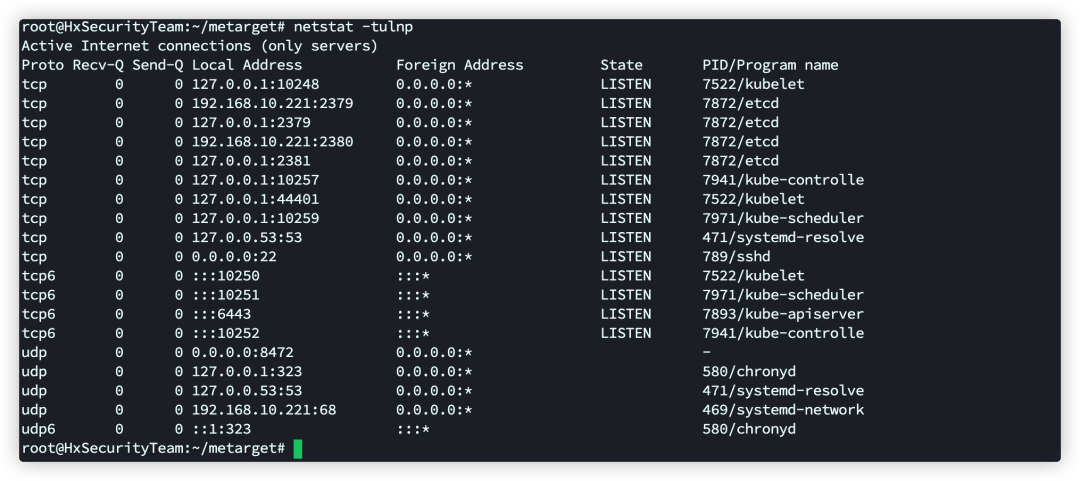The image size is (1080, 481).
Task: Select the address ':::6443'
Action: (221, 314)
